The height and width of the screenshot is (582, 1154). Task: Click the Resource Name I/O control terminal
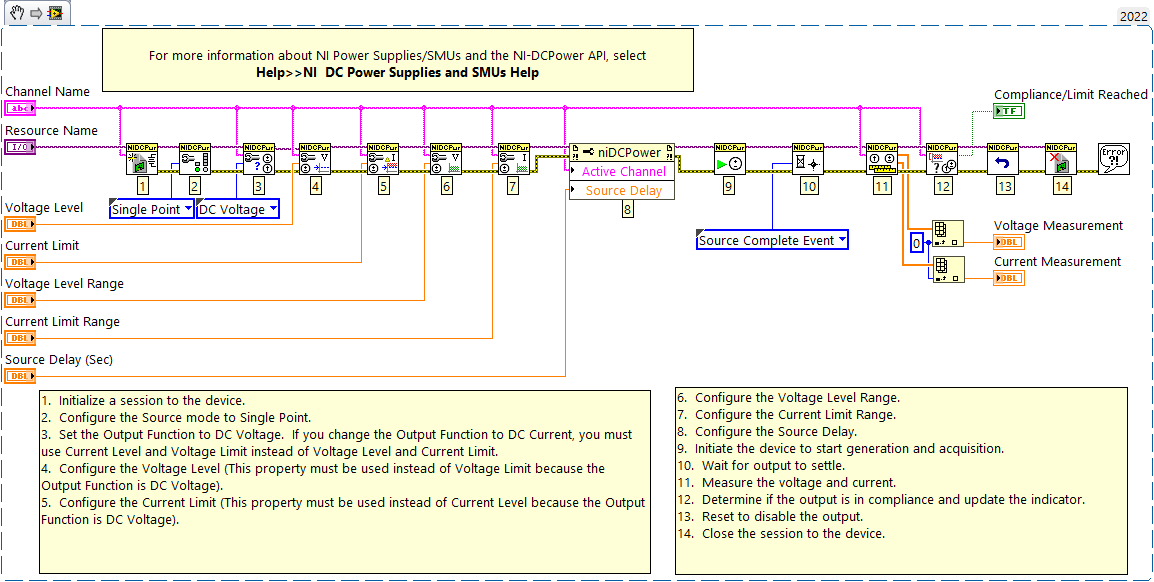coord(20,147)
